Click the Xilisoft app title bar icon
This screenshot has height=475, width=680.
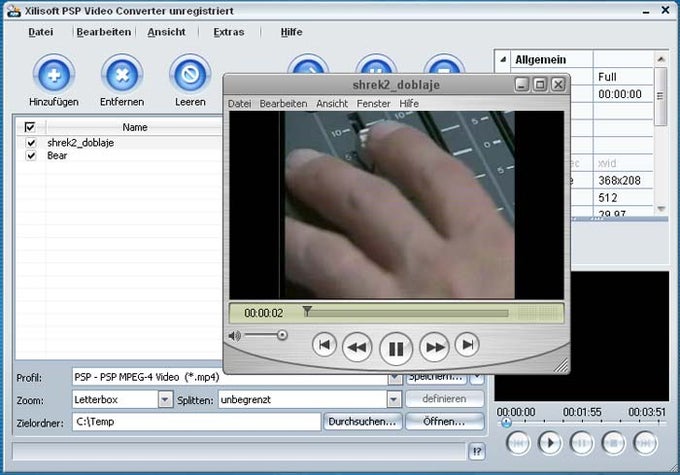(13, 11)
